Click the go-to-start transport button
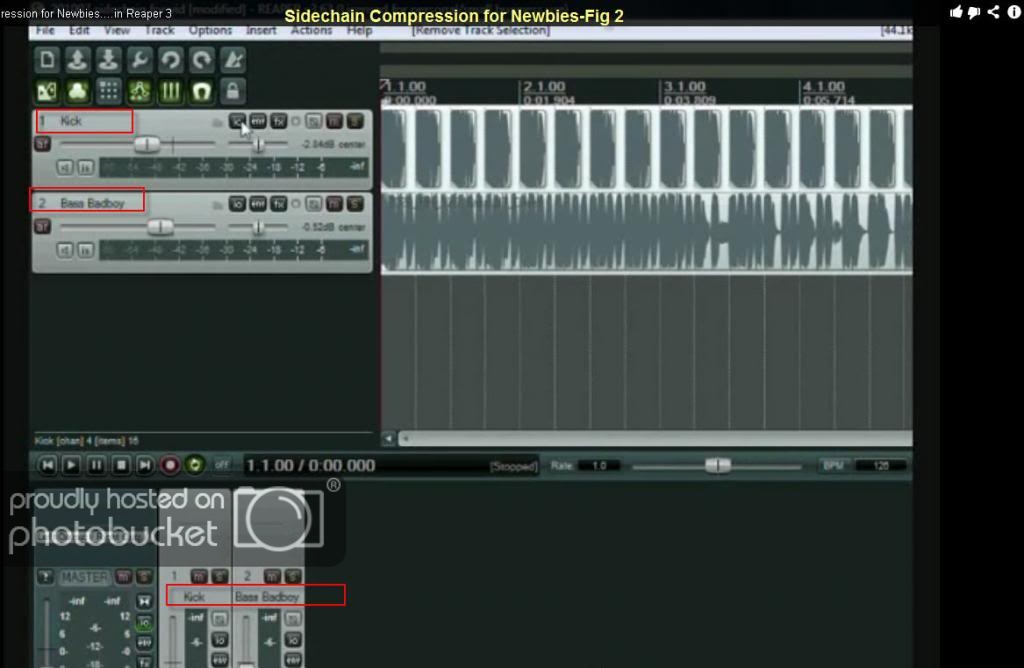The height and width of the screenshot is (668, 1024). pyautogui.click(x=48, y=466)
